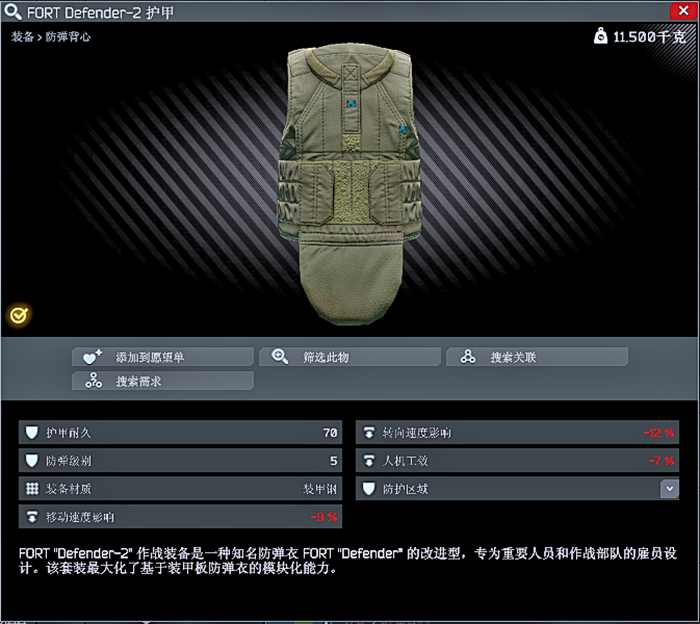Click 搜索关联 linked search button
Screen dimensions: 700x624
[537, 357]
